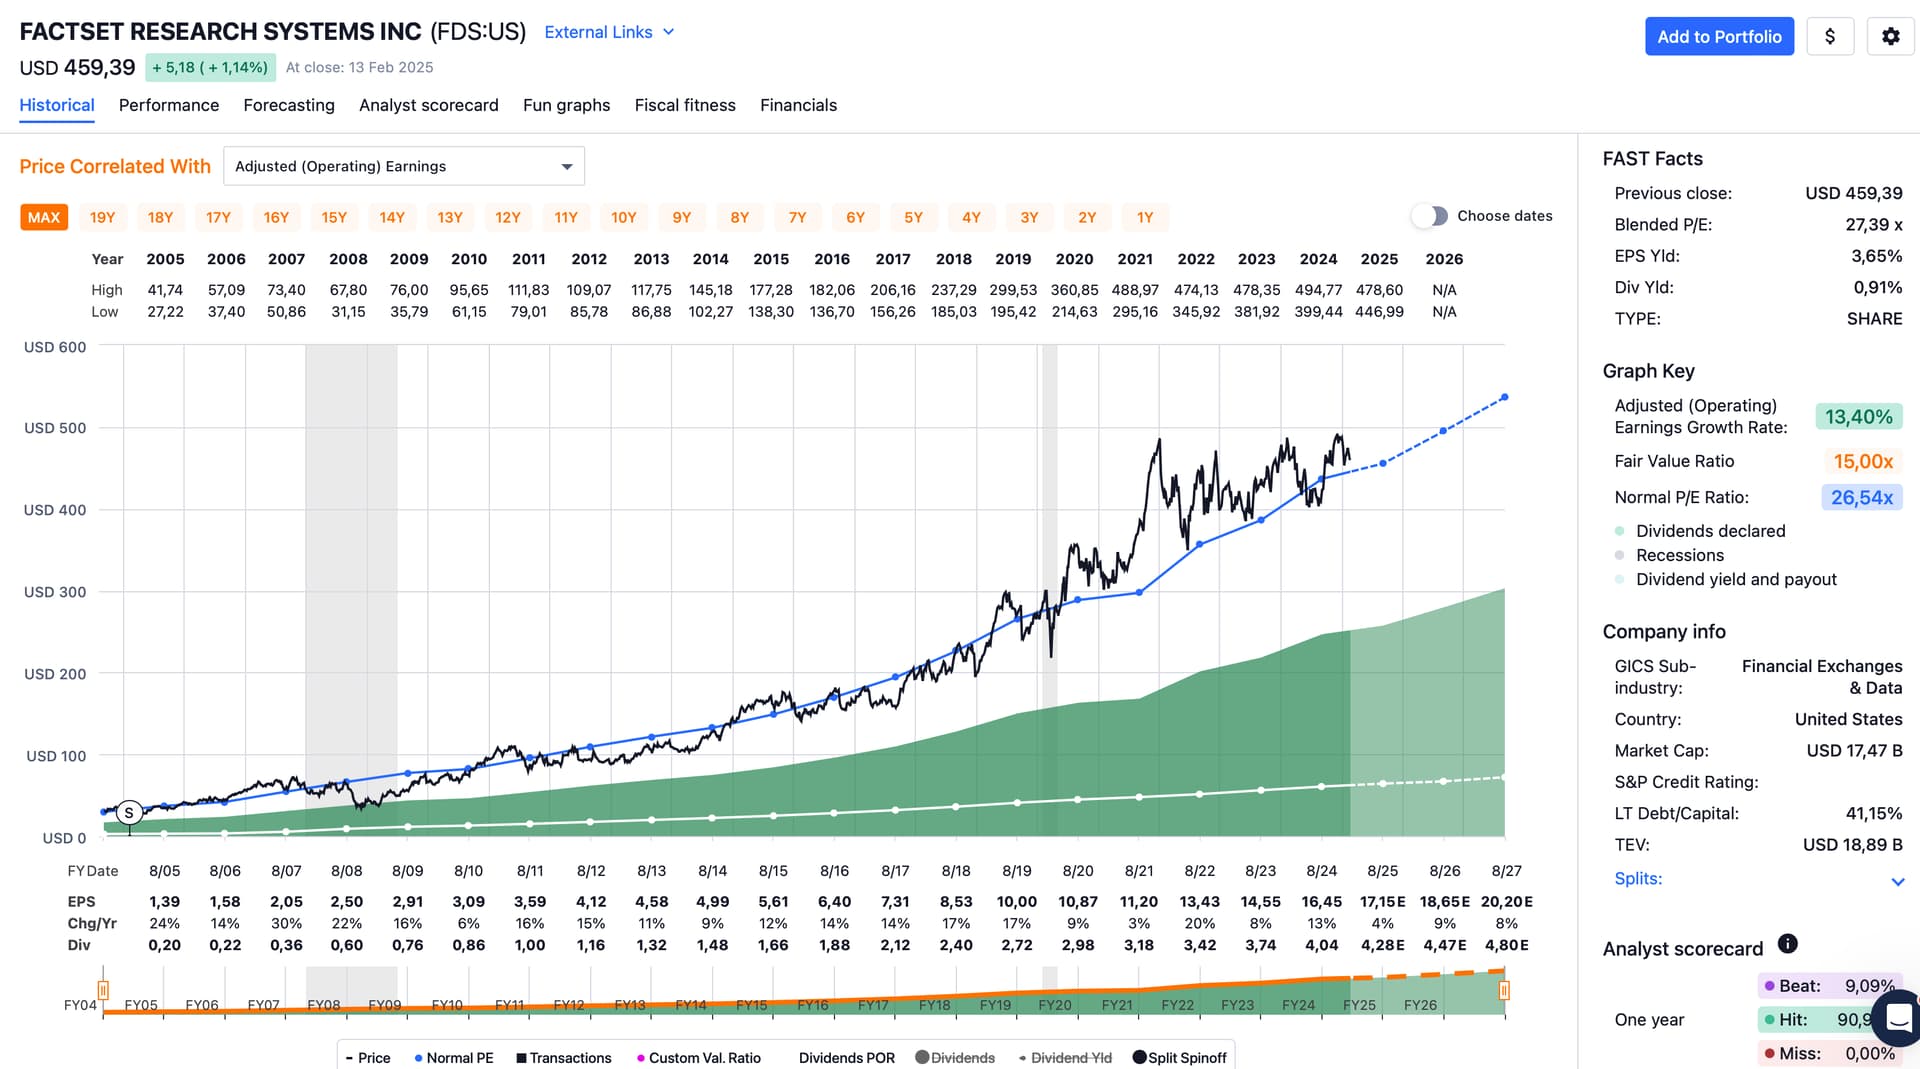Grab the left timeline range handle
This screenshot has width=1920, height=1069.
click(x=103, y=990)
